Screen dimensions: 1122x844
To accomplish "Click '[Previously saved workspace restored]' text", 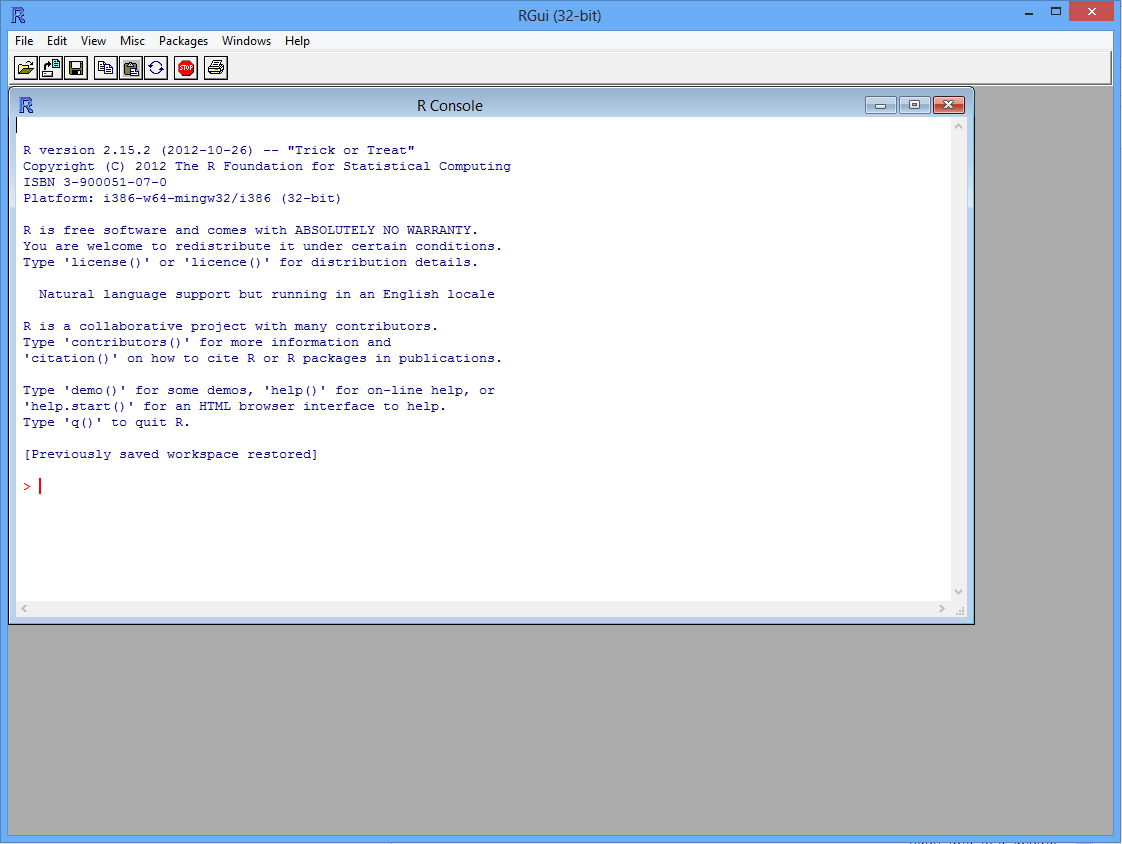I will (170, 455).
